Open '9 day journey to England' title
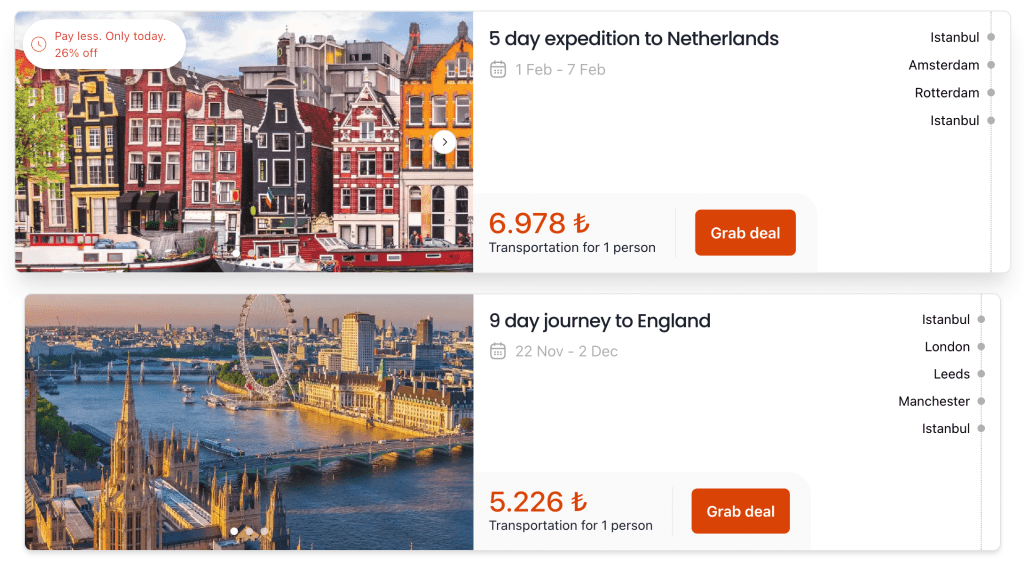 point(600,321)
